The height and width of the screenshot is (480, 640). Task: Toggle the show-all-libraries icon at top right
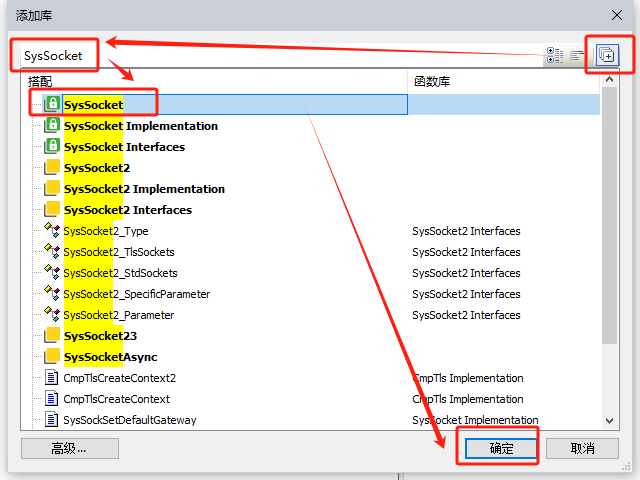tap(607, 55)
